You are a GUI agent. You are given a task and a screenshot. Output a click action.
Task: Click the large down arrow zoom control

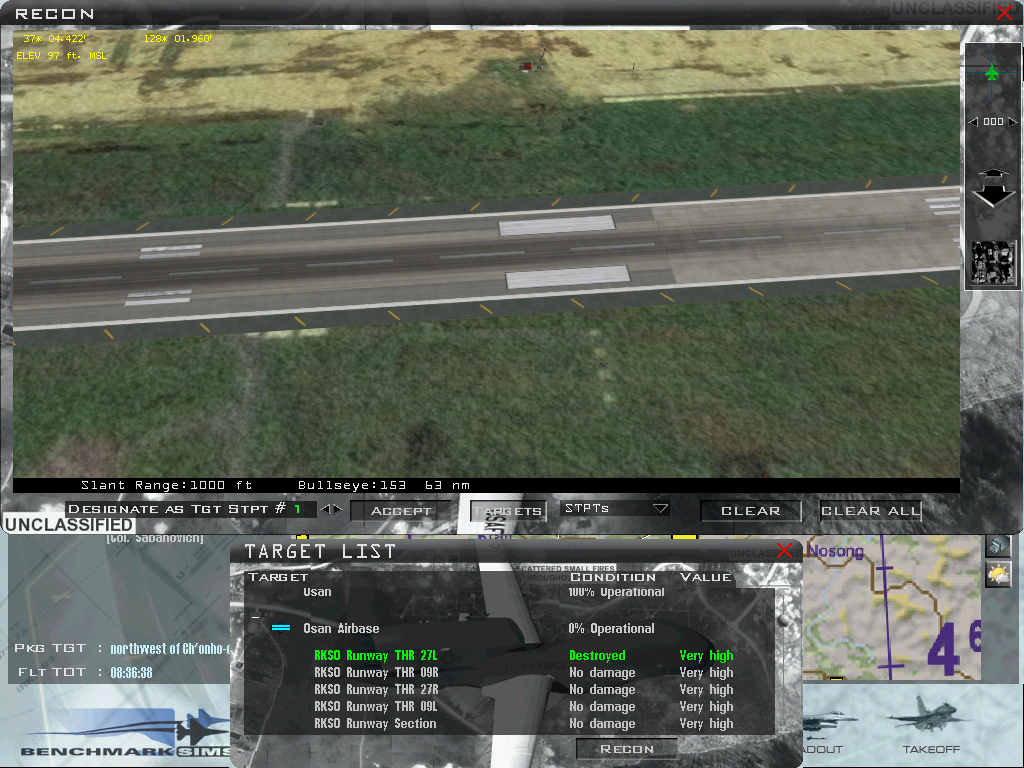click(x=993, y=194)
